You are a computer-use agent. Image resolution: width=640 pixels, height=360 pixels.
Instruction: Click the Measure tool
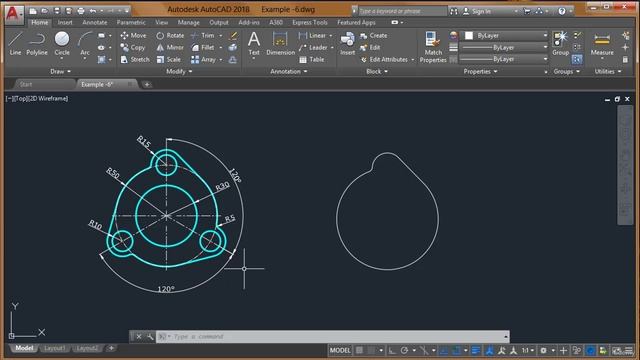[x=602, y=44]
